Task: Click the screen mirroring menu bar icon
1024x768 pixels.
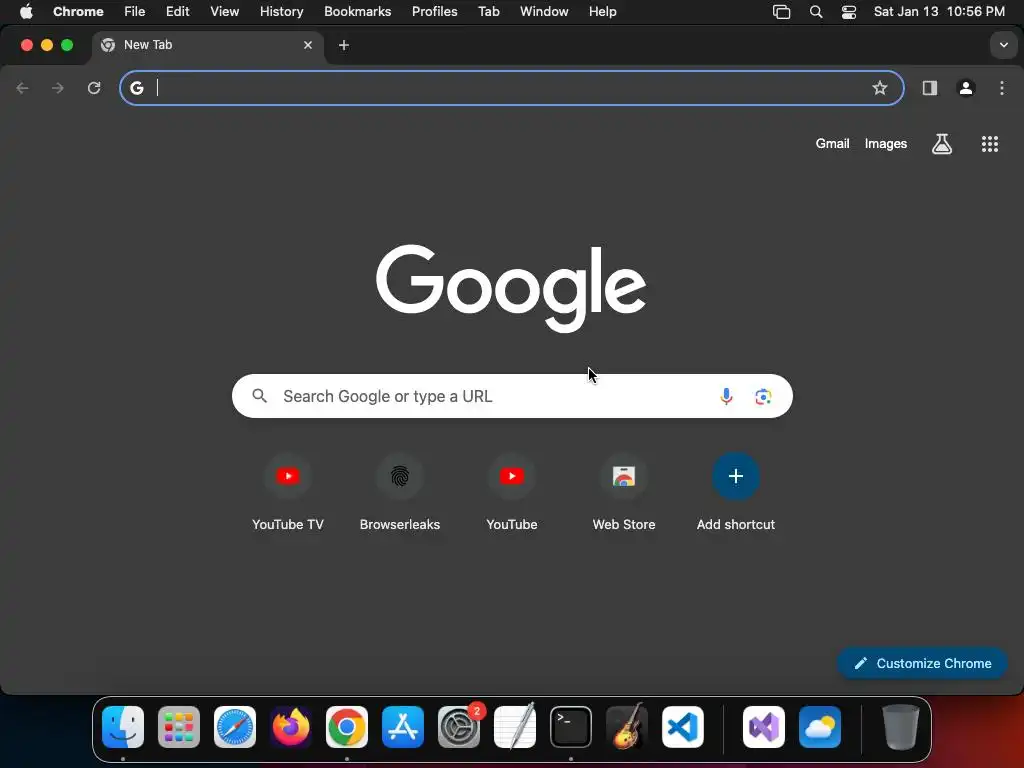Action: 782,12
